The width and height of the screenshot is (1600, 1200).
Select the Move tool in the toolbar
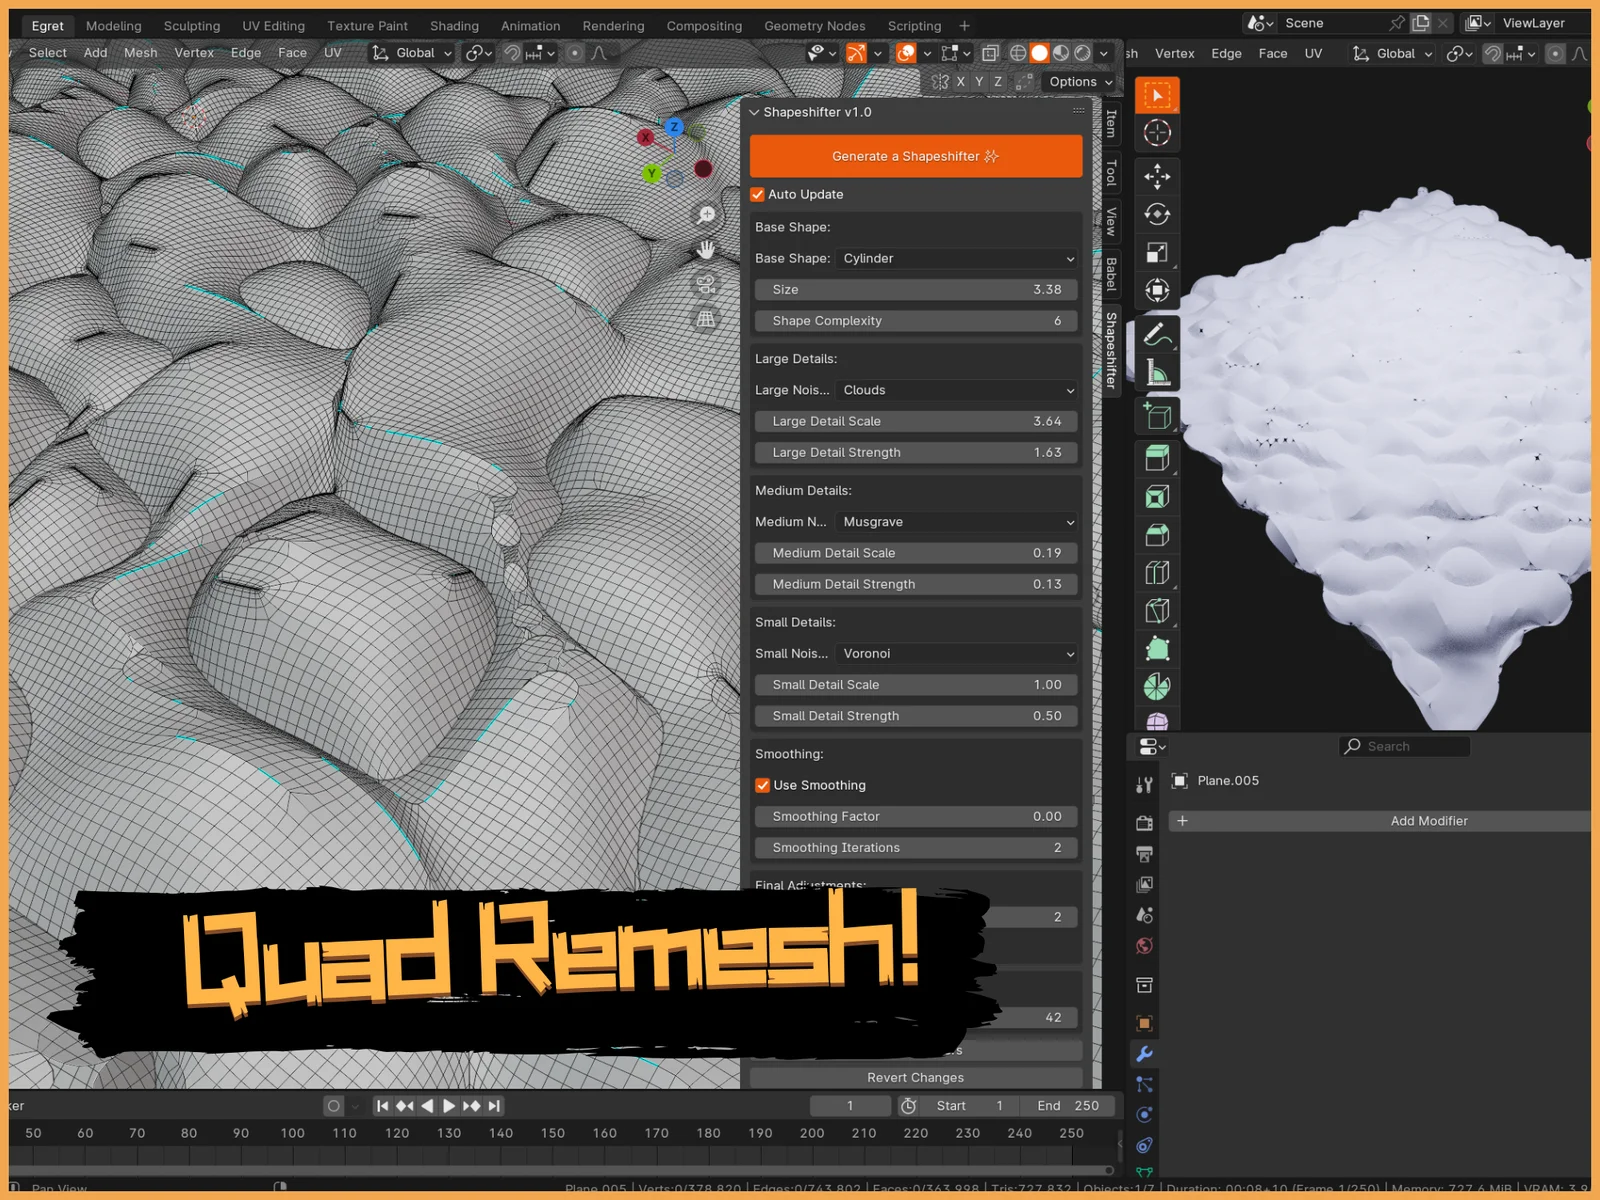coord(1157,176)
